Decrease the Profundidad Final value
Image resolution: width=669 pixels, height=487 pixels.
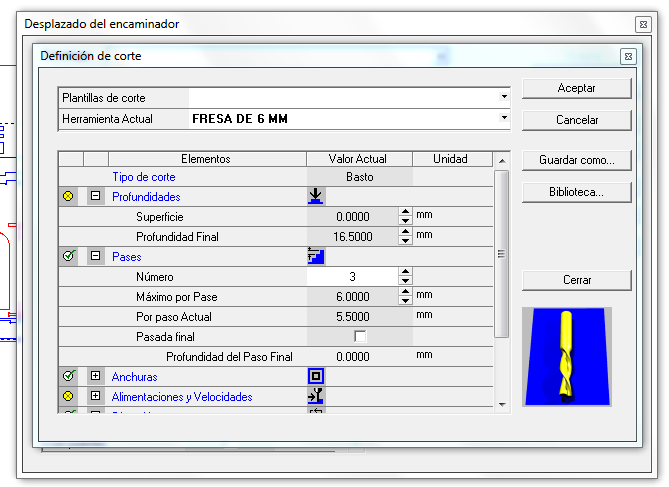pyautogui.click(x=405, y=241)
